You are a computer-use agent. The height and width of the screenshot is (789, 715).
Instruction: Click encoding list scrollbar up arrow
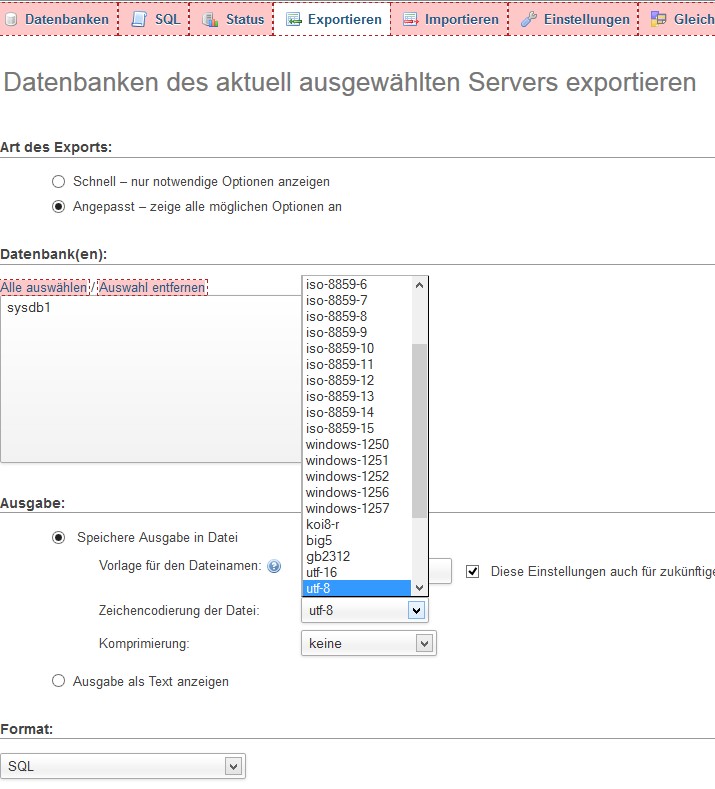[419, 285]
